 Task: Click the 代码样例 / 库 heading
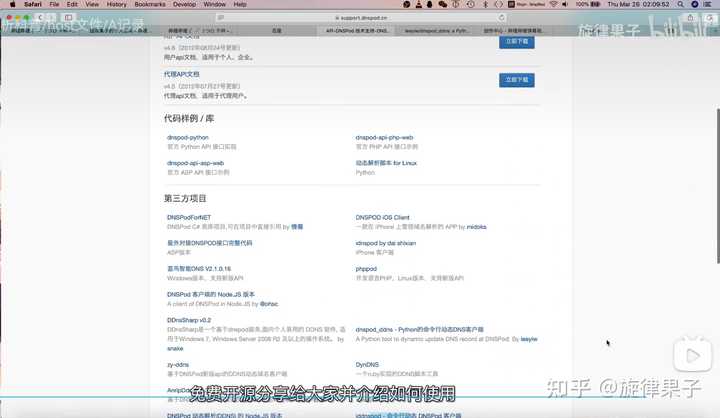click(x=189, y=119)
